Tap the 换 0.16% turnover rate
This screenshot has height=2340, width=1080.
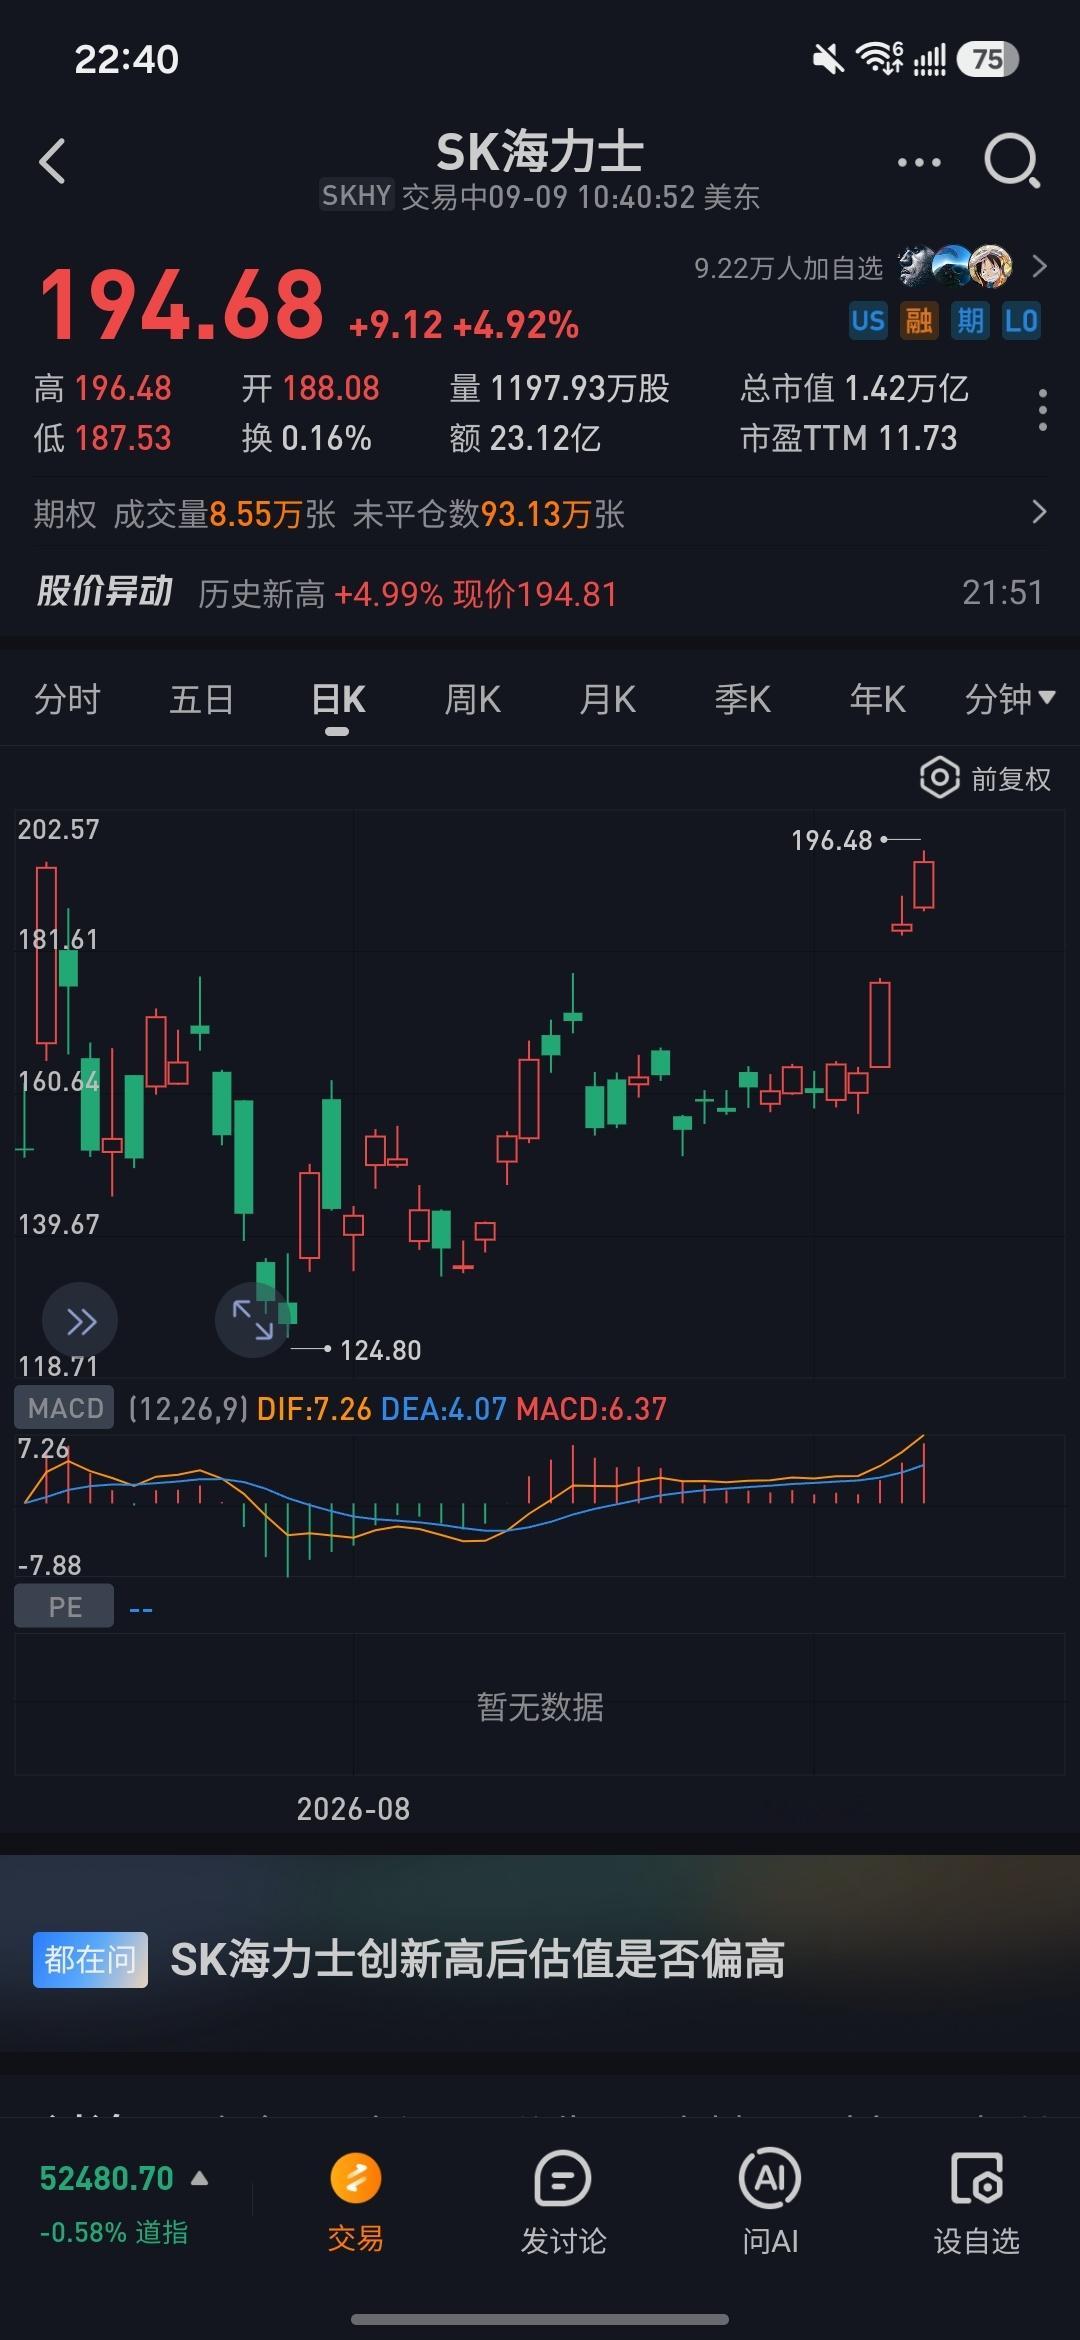pyautogui.click(x=307, y=438)
